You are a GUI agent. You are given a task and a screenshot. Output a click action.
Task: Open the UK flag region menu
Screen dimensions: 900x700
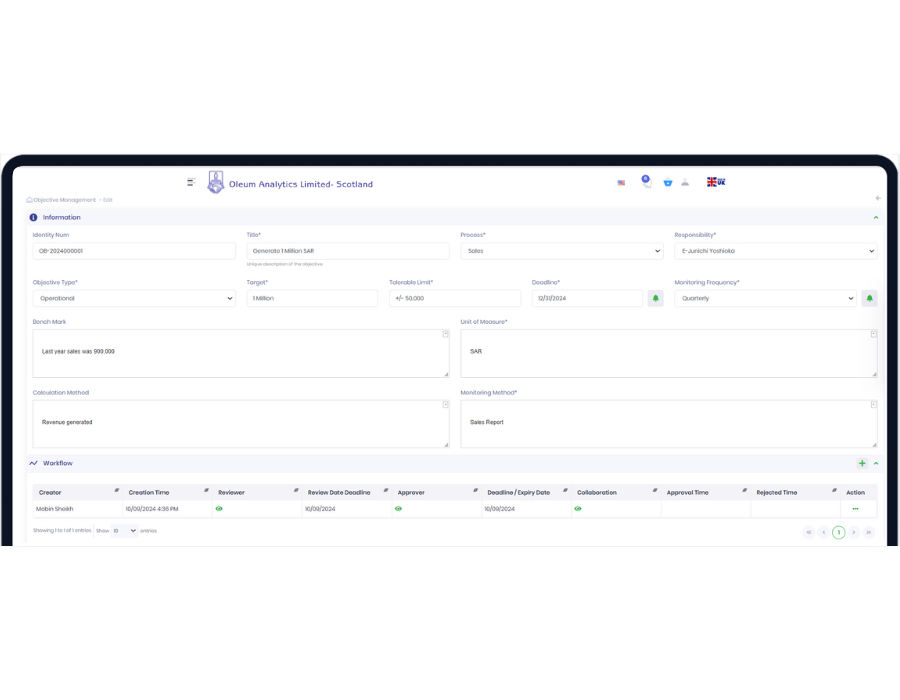point(716,182)
